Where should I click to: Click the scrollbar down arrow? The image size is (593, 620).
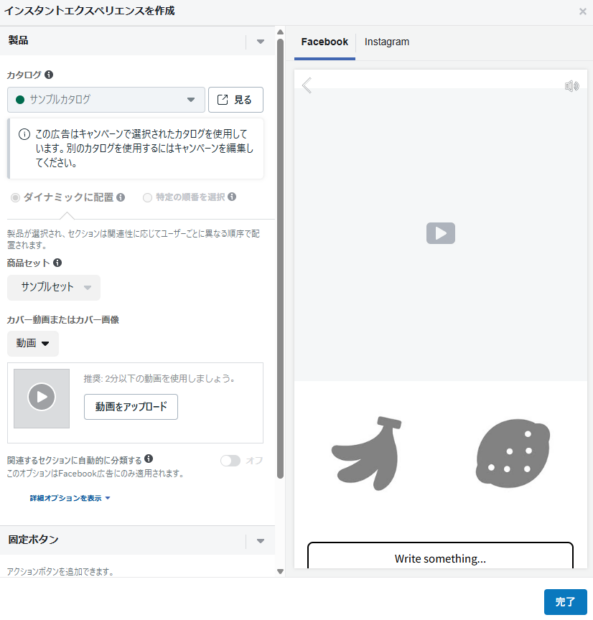(x=280, y=571)
